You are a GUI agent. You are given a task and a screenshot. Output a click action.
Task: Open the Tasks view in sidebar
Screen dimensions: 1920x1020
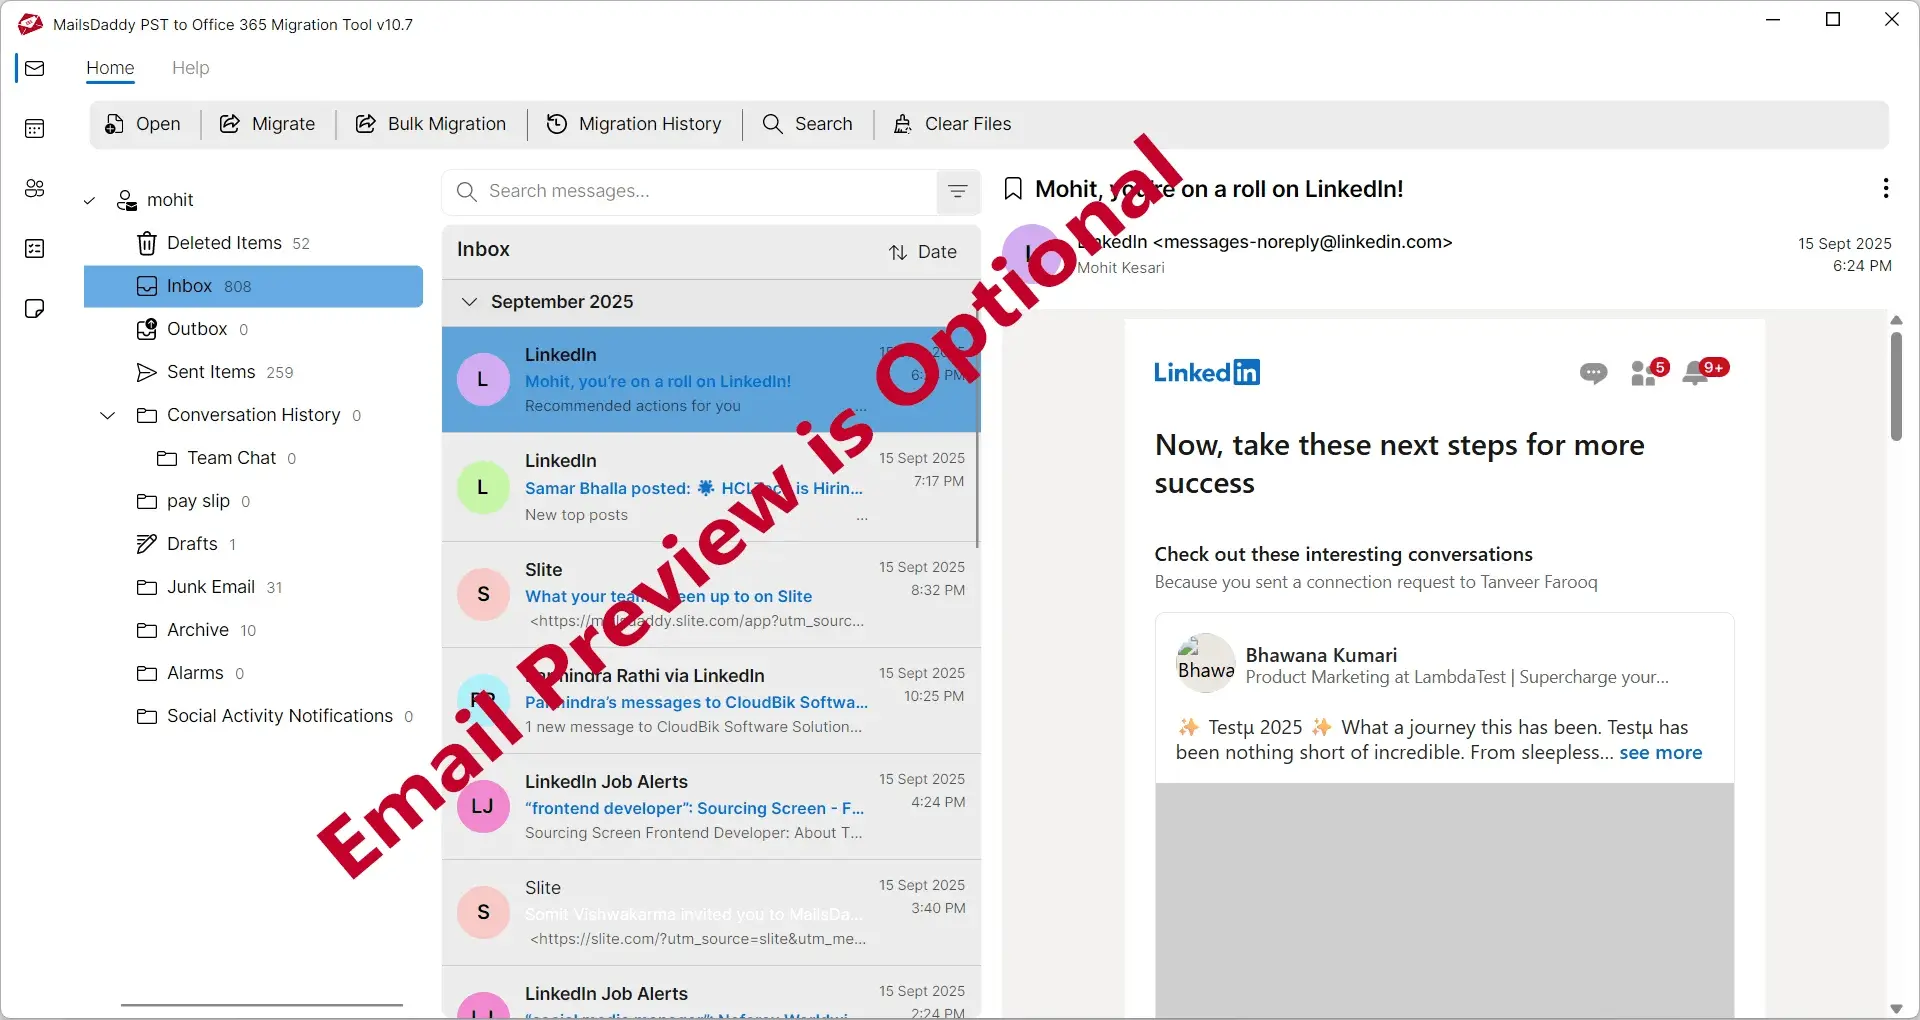[35, 248]
